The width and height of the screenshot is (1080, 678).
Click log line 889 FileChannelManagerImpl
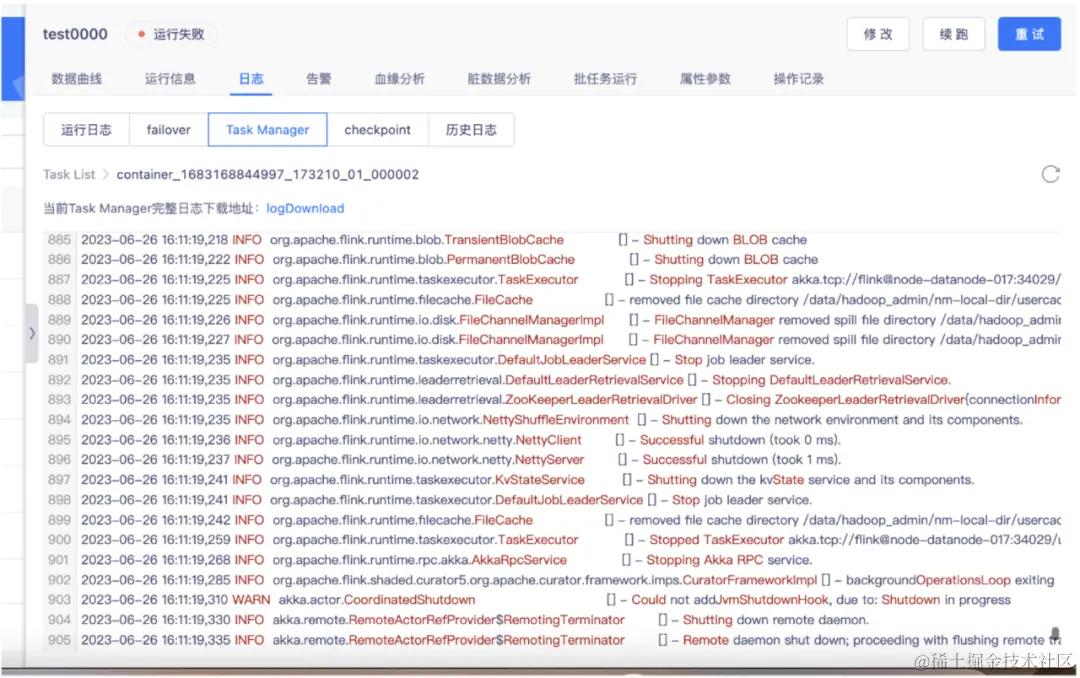click(551, 320)
